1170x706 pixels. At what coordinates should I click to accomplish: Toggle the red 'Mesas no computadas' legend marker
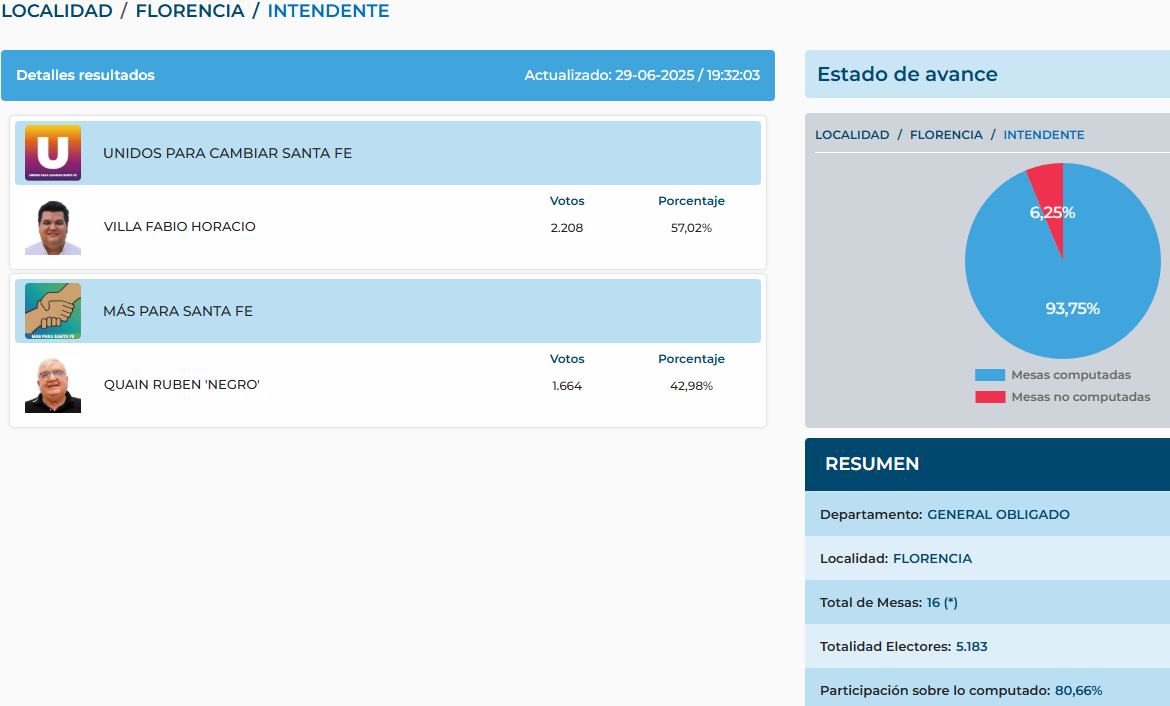[989, 397]
